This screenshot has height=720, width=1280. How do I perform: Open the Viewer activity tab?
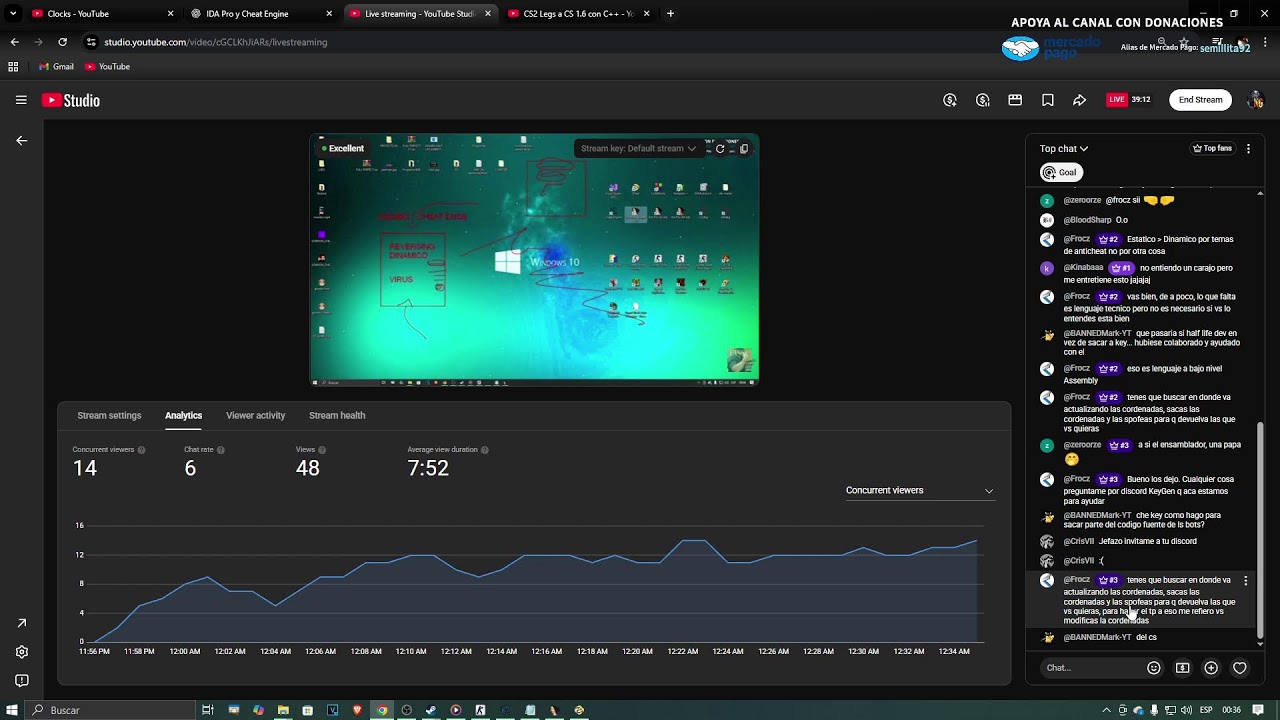pyautogui.click(x=255, y=415)
